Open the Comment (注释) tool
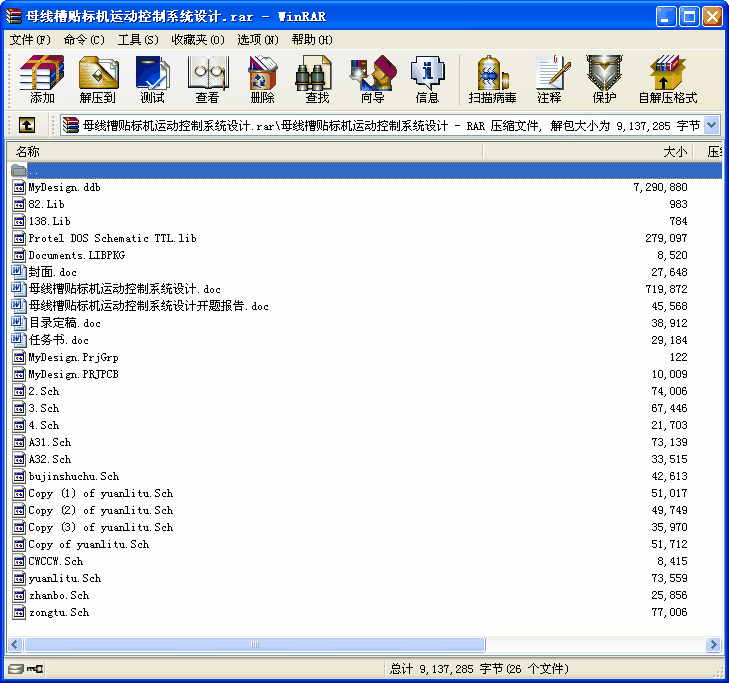Screen dimensions: 729x683 pyautogui.click(x=550, y=79)
